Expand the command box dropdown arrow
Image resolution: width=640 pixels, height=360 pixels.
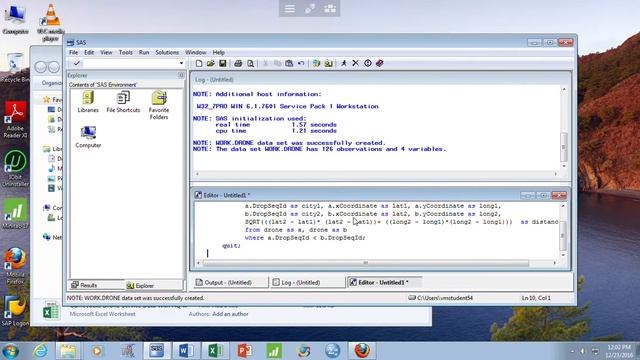click(181, 63)
